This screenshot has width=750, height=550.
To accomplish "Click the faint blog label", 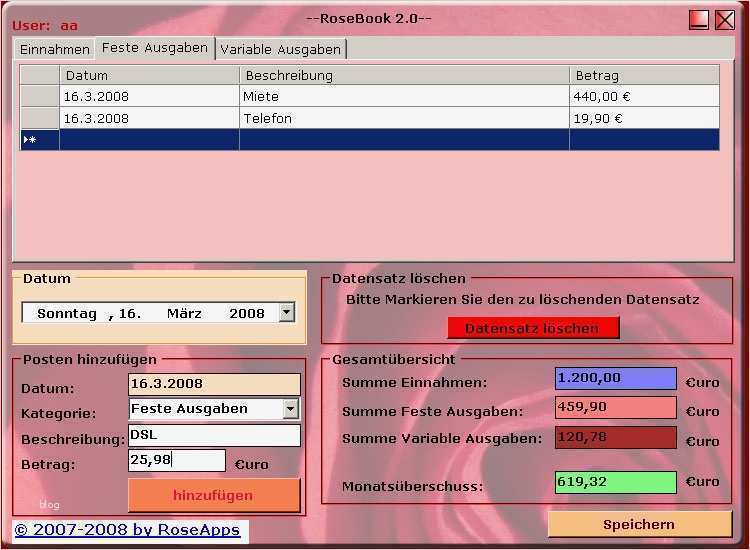I will (x=49, y=504).
